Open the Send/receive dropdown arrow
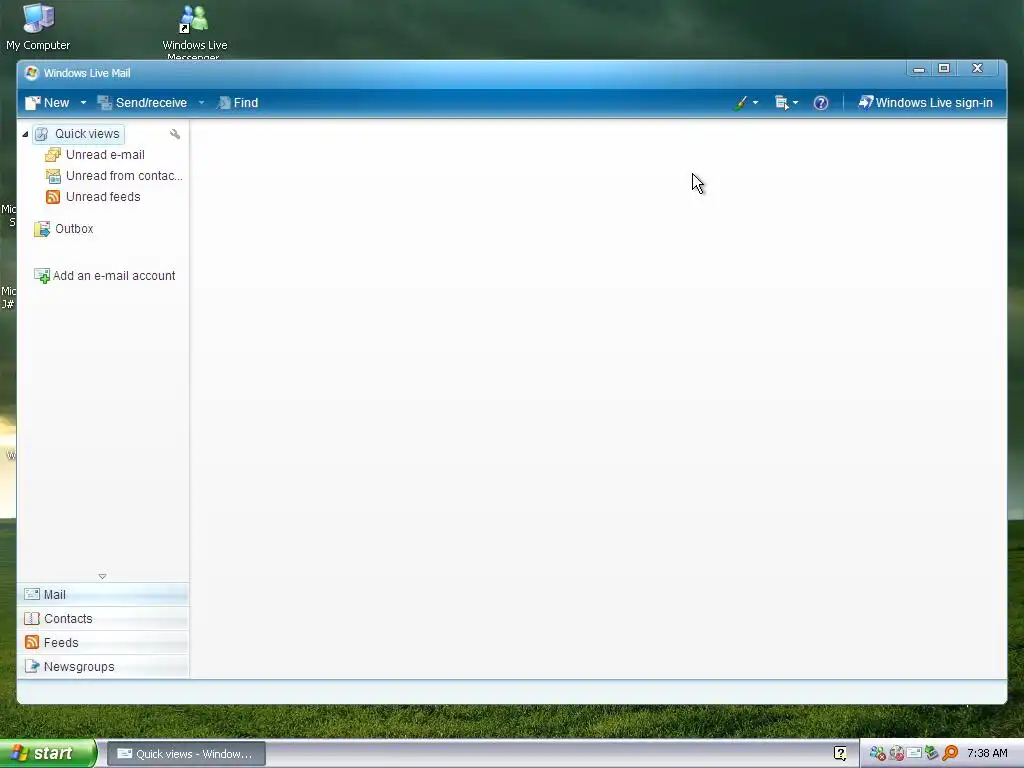The height and width of the screenshot is (768, 1024). tap(201, 103)
